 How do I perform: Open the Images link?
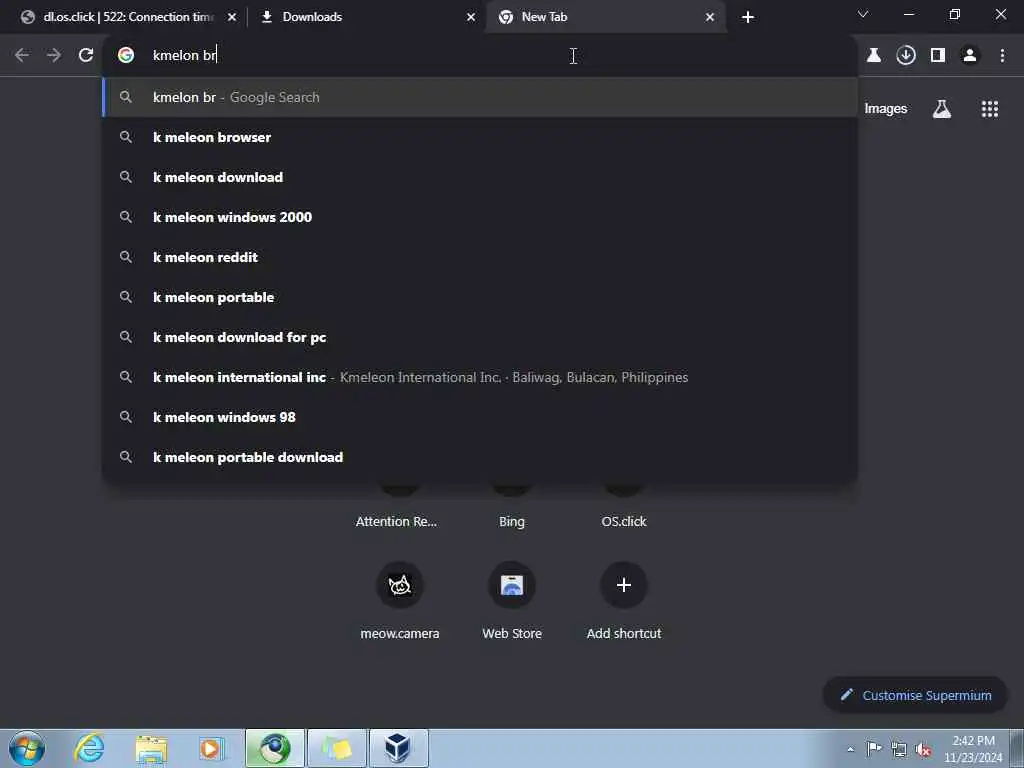886,109
